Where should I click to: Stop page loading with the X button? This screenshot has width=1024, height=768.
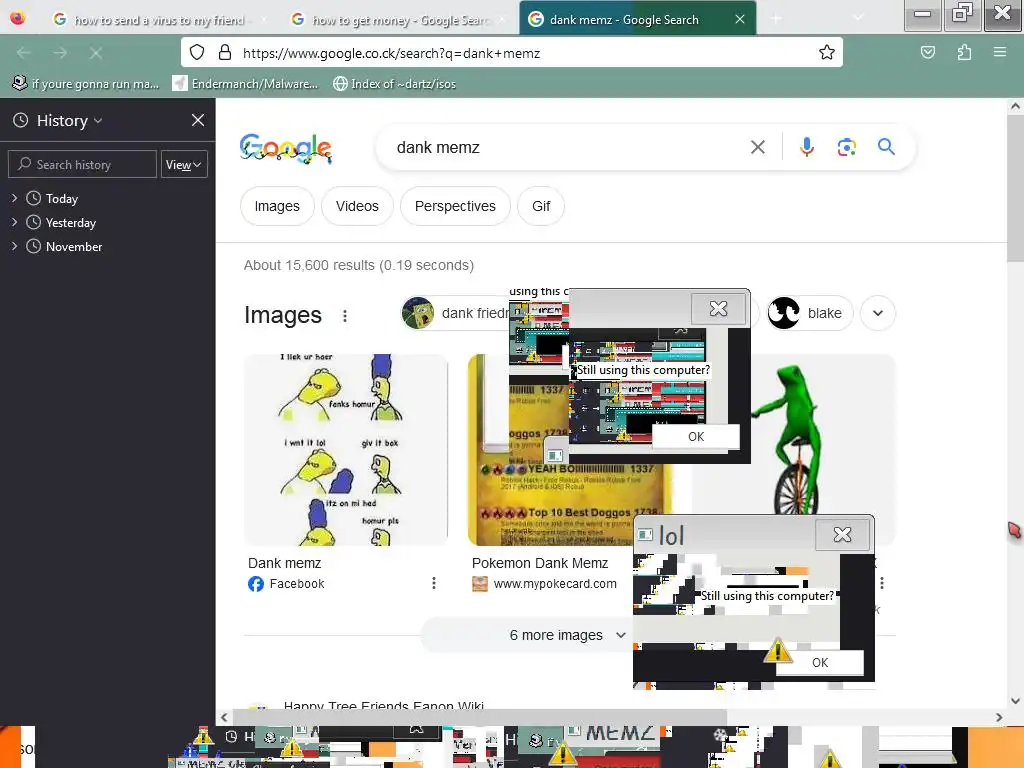click(x=96, y=53)
